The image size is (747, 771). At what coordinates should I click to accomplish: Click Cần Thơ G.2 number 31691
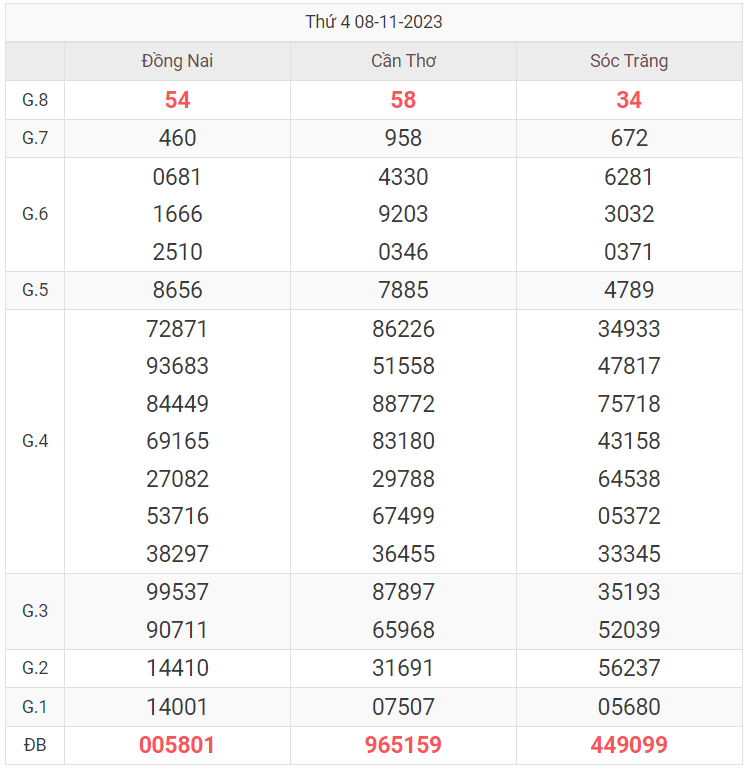click(403, 669)
